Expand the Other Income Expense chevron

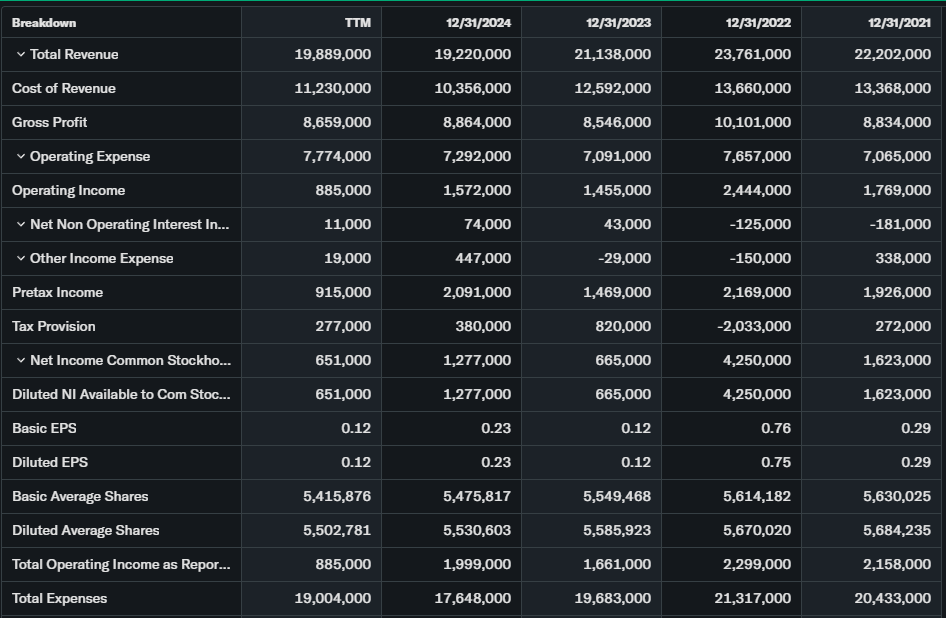pos(20,259)
